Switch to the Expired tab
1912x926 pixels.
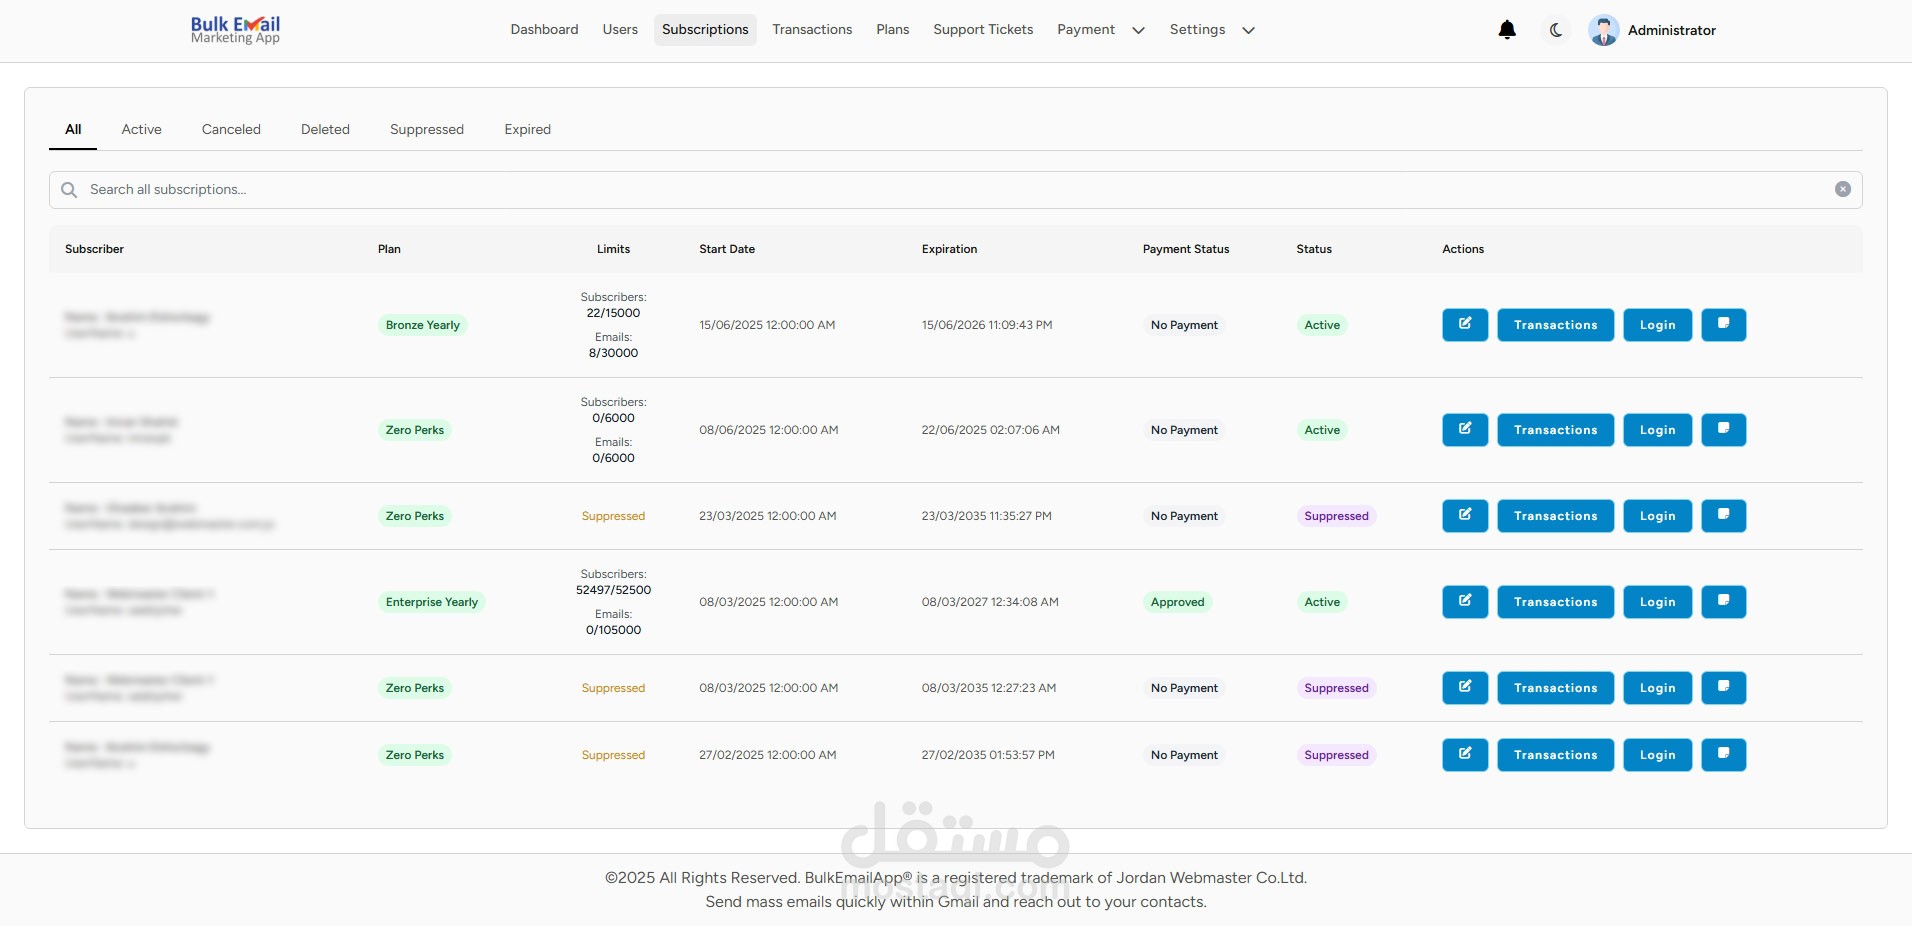(527, 130)
